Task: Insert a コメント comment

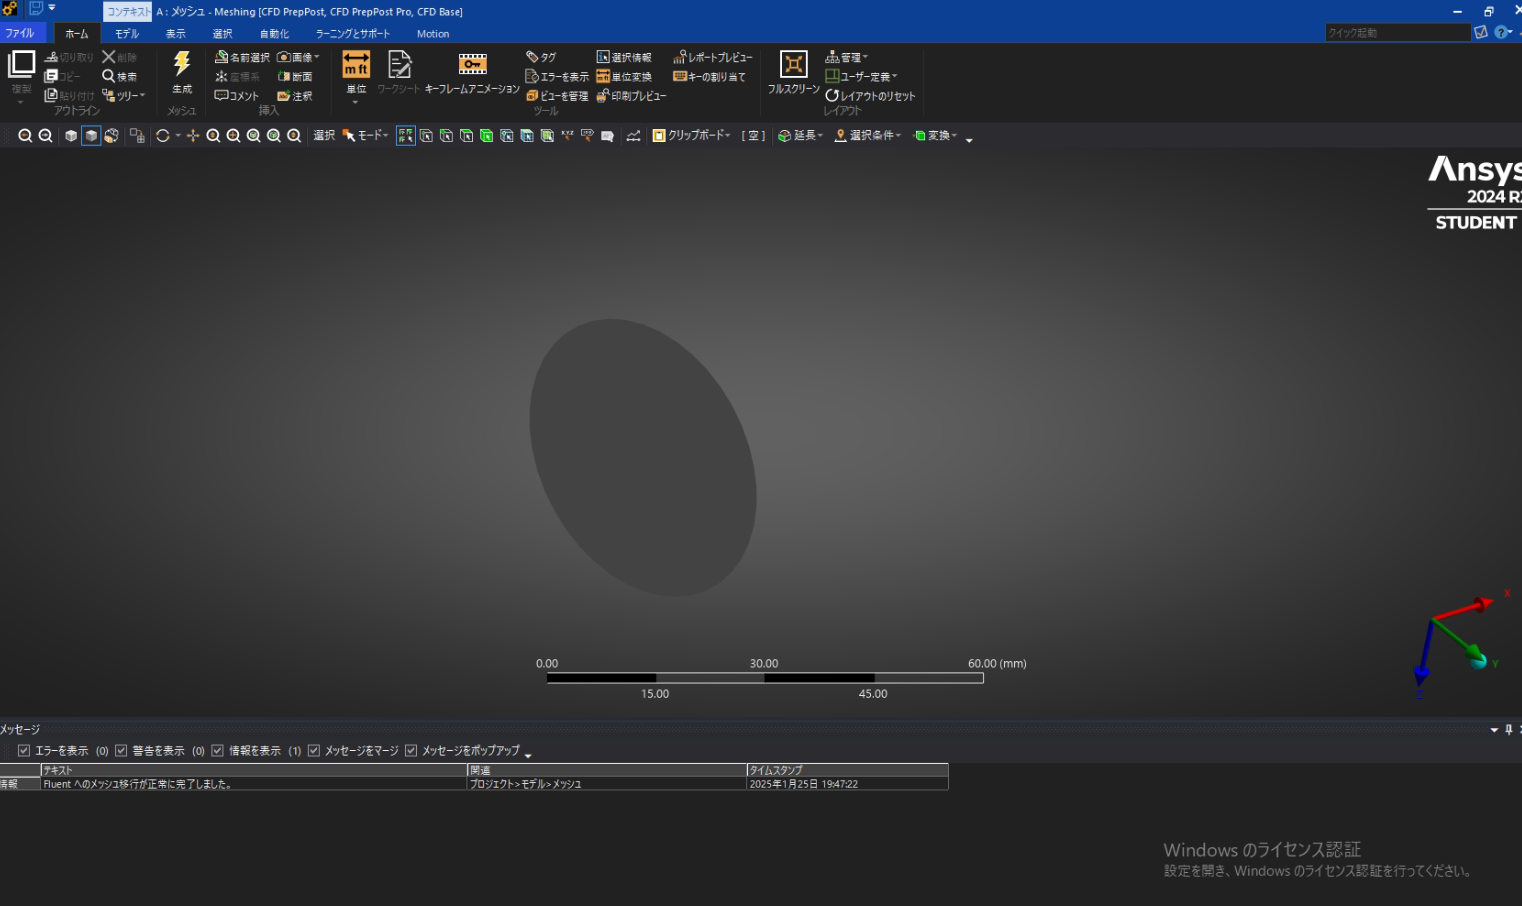Action: pos(236,96)
